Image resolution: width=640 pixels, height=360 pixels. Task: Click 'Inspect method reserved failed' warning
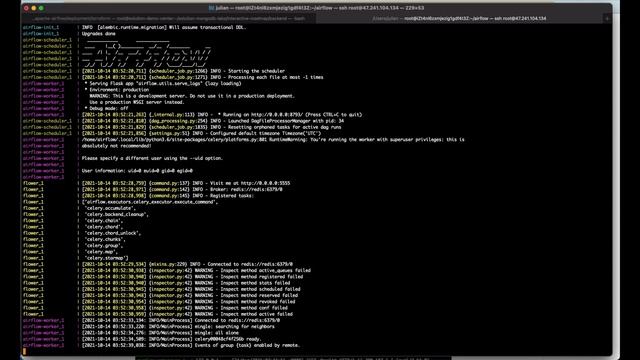pyautogui.click(x=190, y=295)
